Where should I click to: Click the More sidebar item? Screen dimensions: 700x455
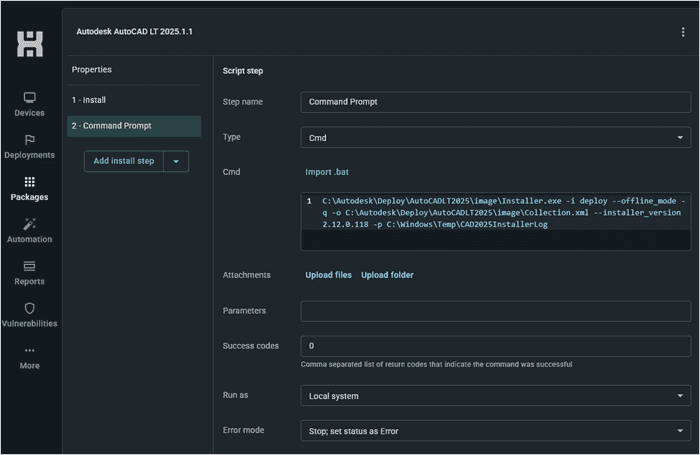click(30, 357)
